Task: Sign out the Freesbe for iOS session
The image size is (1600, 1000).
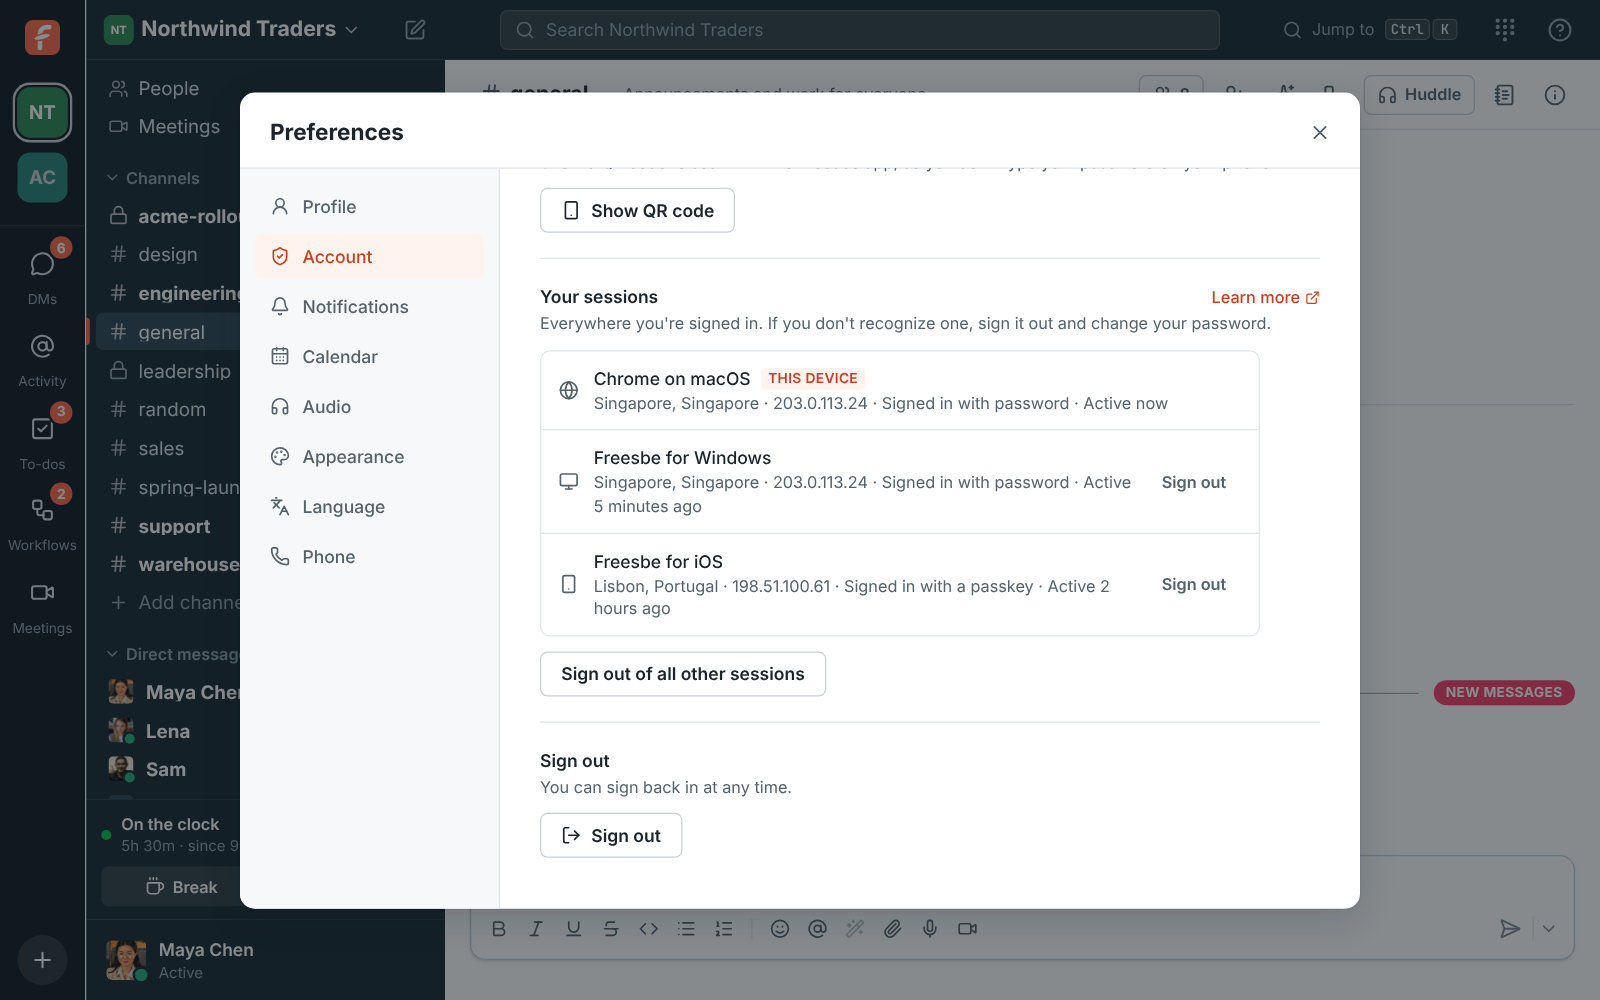Action: [x=1193, y=585]
